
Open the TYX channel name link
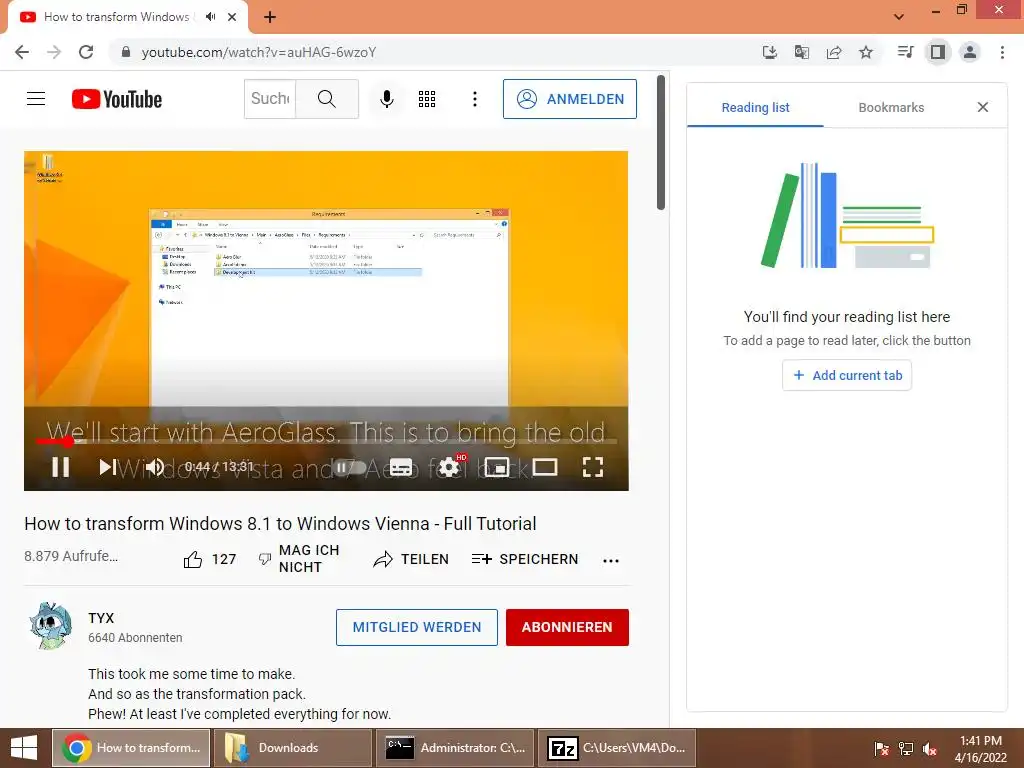[101, 618]
